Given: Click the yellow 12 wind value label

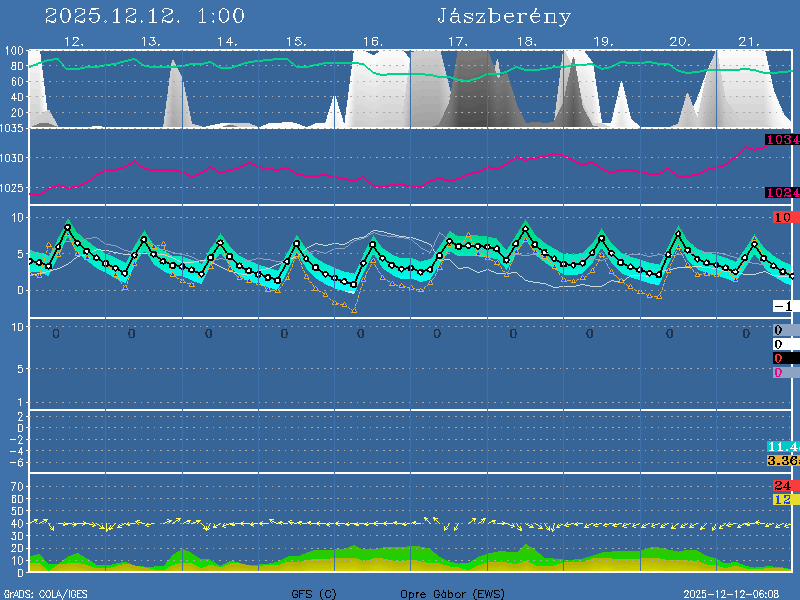Looking at the screenshot, I should point(783,499).
